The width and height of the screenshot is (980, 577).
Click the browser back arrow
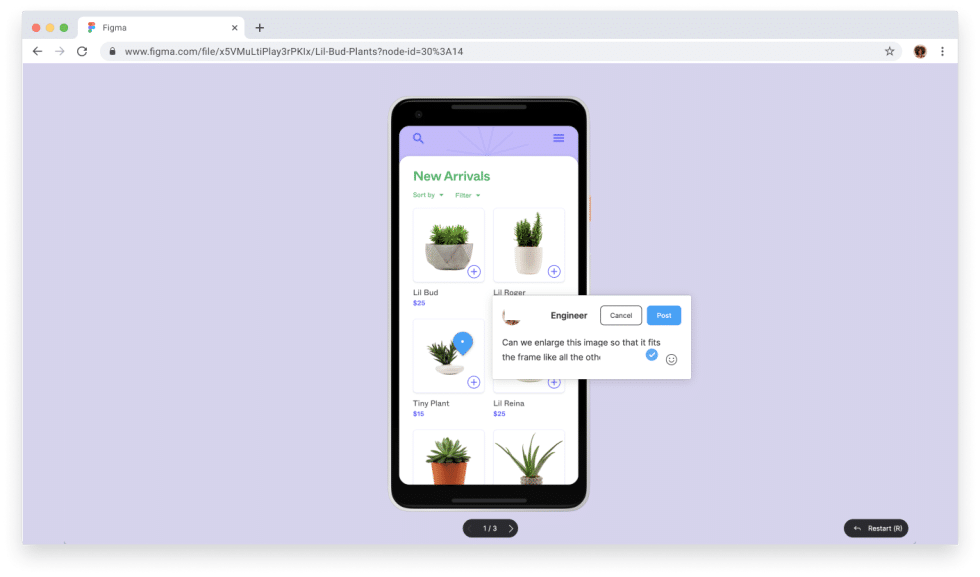click(x=37, y=50)
